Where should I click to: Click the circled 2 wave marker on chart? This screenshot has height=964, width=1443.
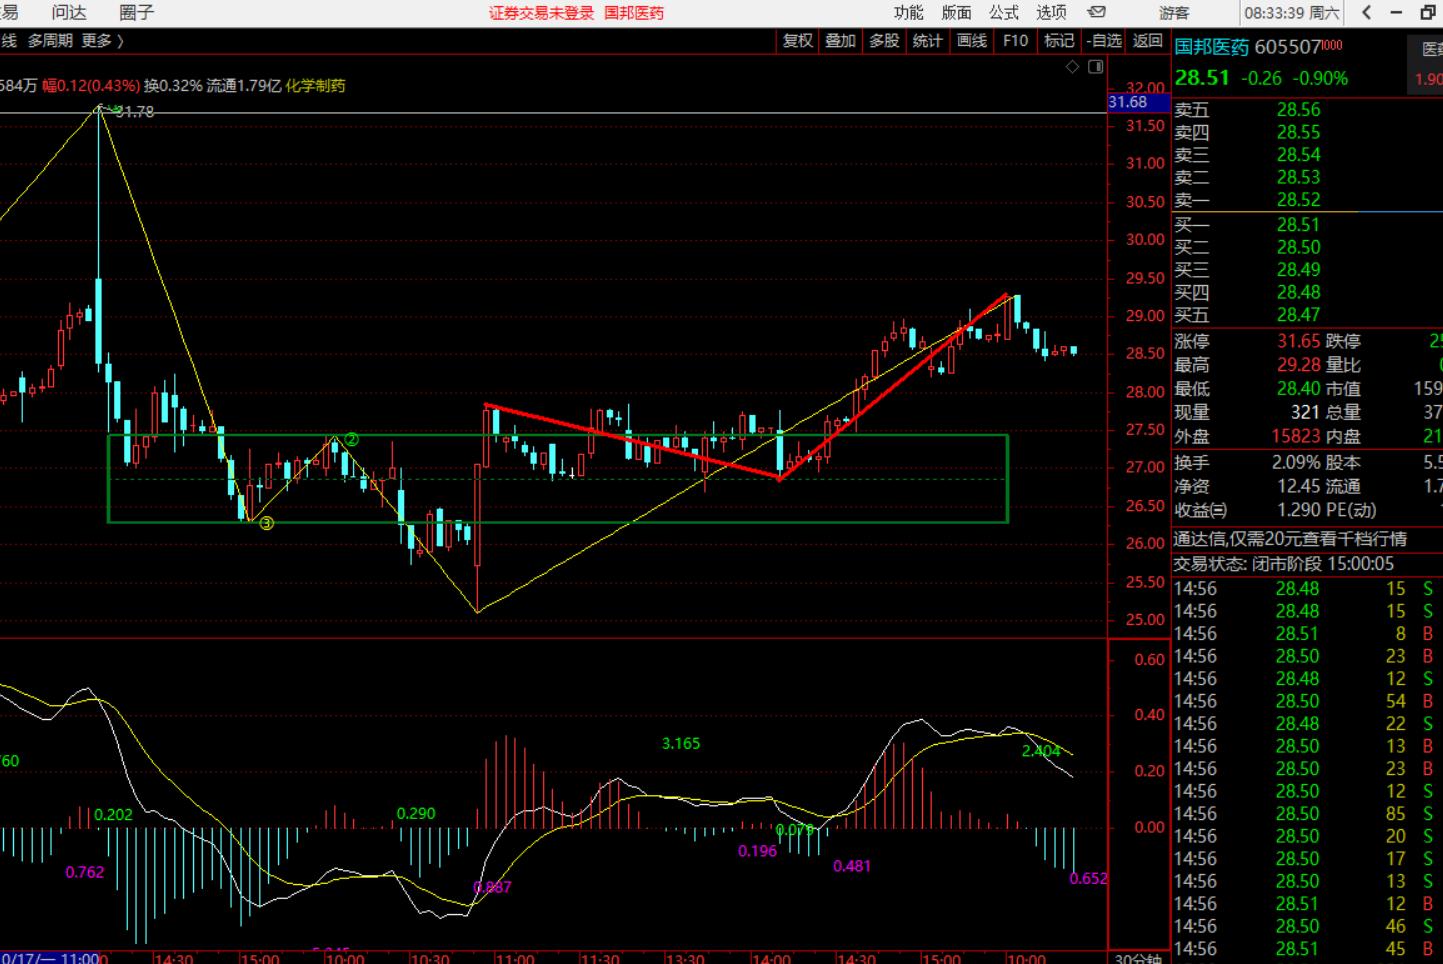tap(352, 440)
